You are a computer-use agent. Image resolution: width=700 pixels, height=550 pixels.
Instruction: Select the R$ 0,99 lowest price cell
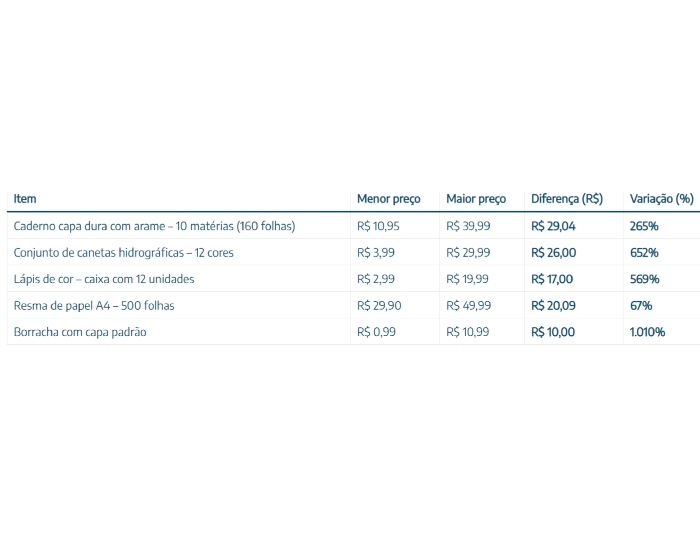[x=376, y=332]
